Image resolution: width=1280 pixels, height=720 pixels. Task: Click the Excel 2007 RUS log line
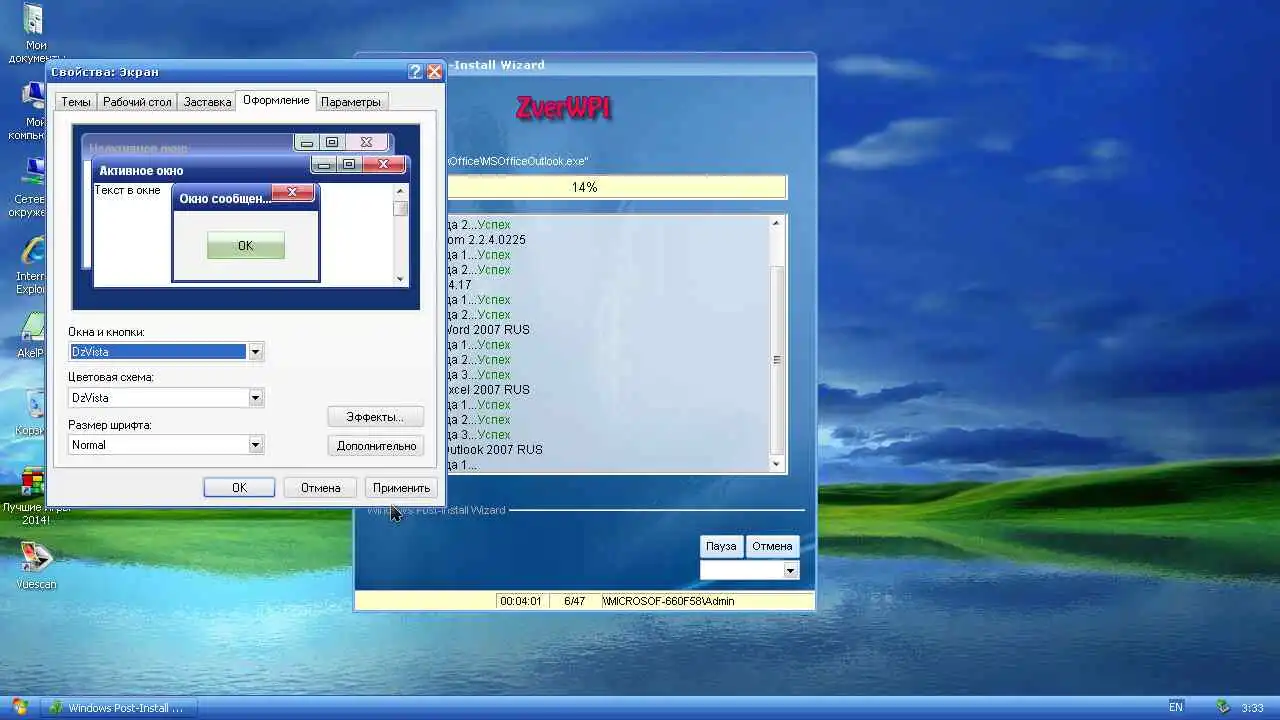[x=490, y=390]
